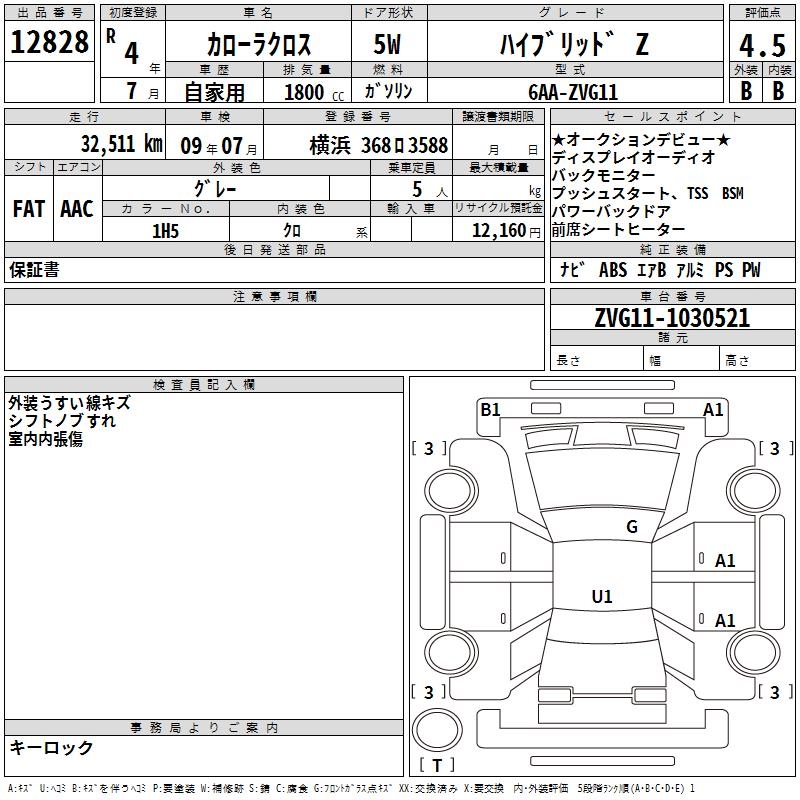Click the 4.5 evaluation score
Screen dimensions: 800x800
click(x=760, y=46)
